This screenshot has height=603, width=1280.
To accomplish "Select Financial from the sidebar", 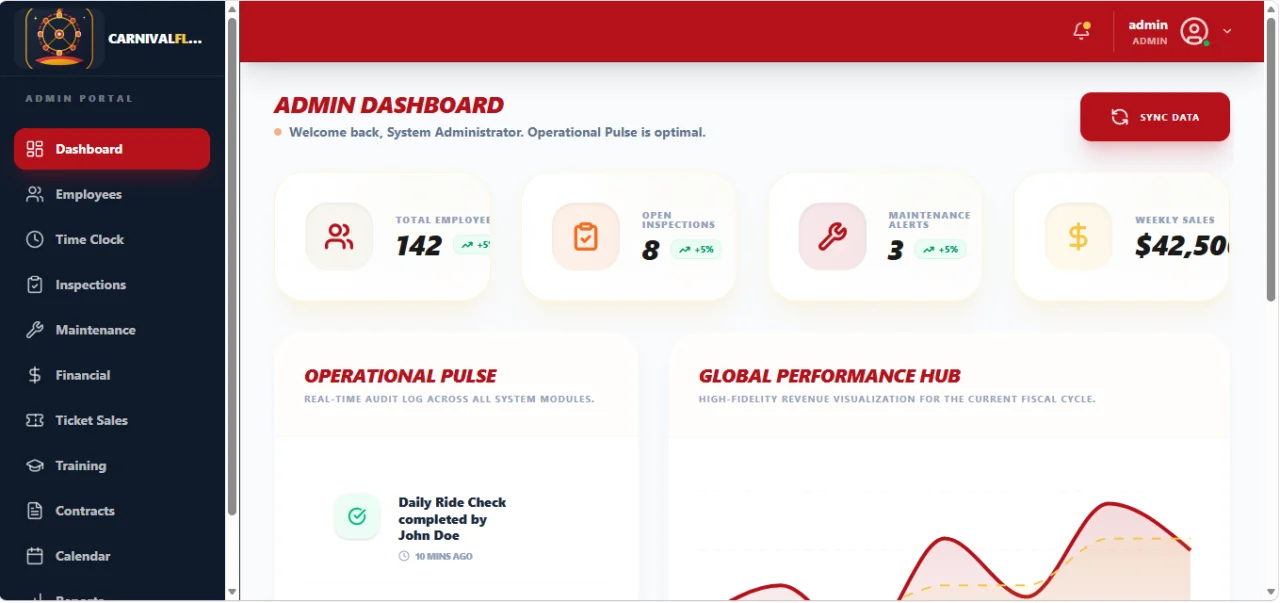I will click(x=112, y=375).
